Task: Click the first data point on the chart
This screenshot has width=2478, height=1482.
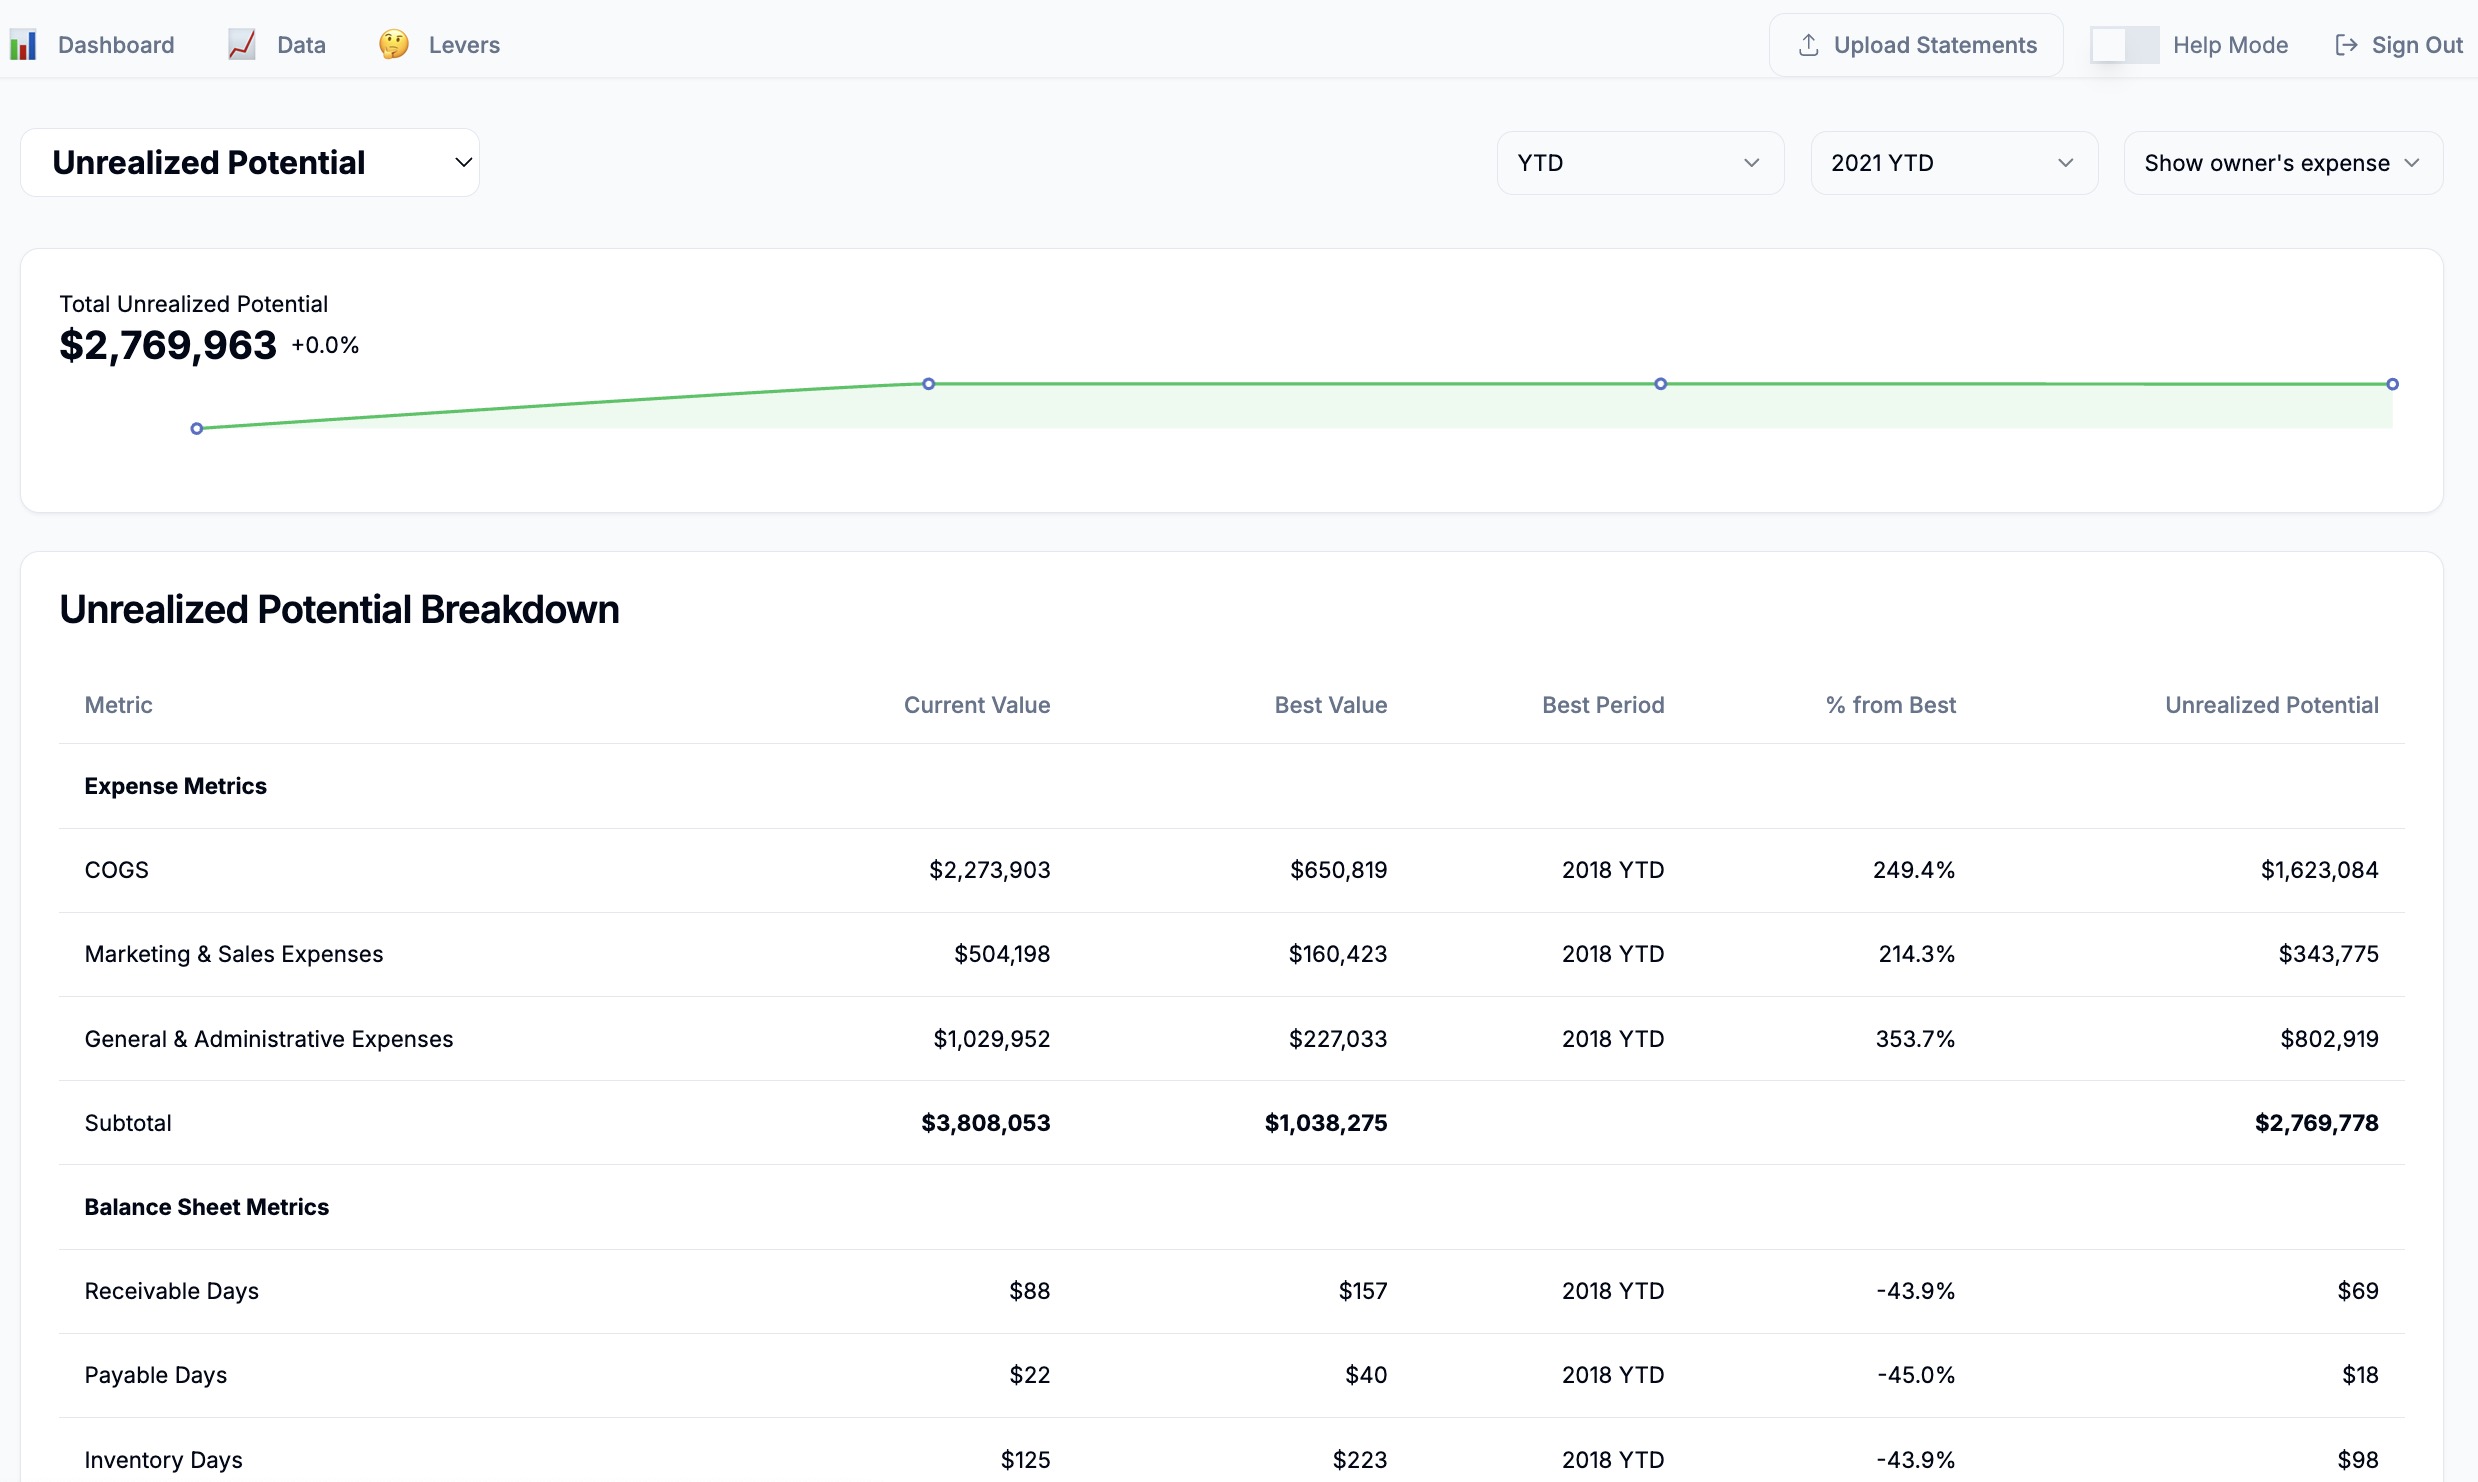Action: (x=197, y=429)
